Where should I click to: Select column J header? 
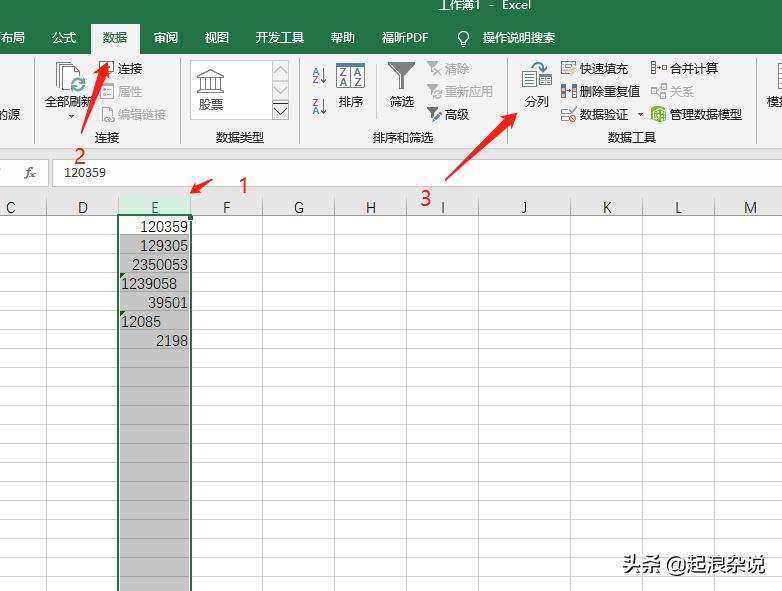[x=524, y=207]
